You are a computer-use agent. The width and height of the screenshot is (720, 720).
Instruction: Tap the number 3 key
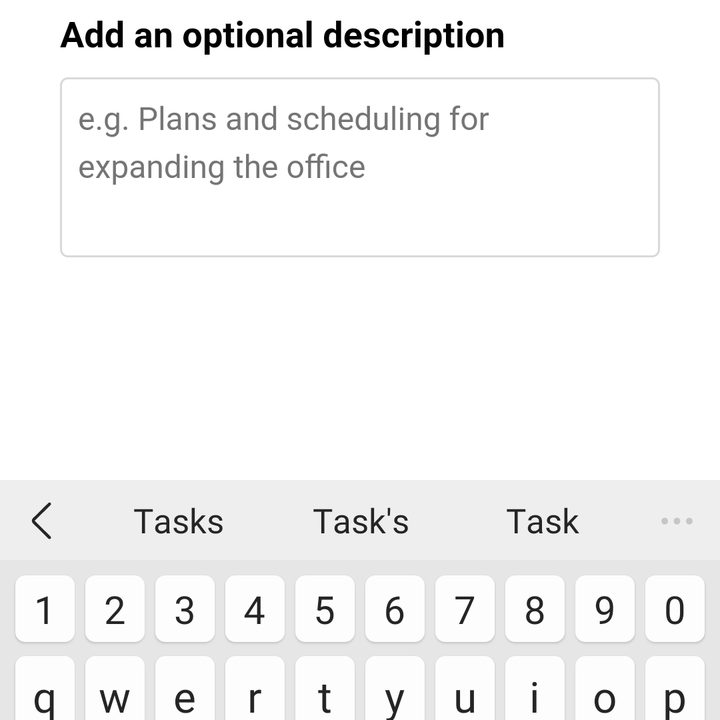tap(185, 609)
